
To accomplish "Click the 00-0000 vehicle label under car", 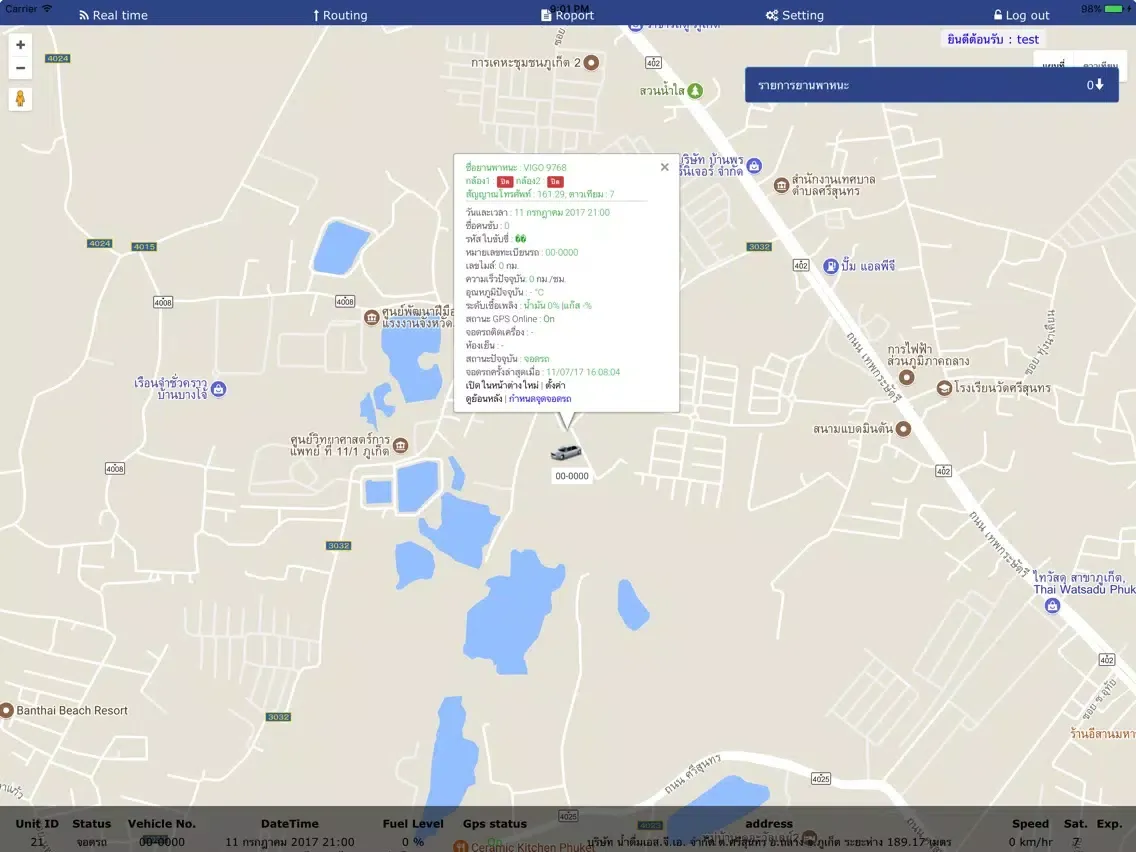I will [572, 476].
